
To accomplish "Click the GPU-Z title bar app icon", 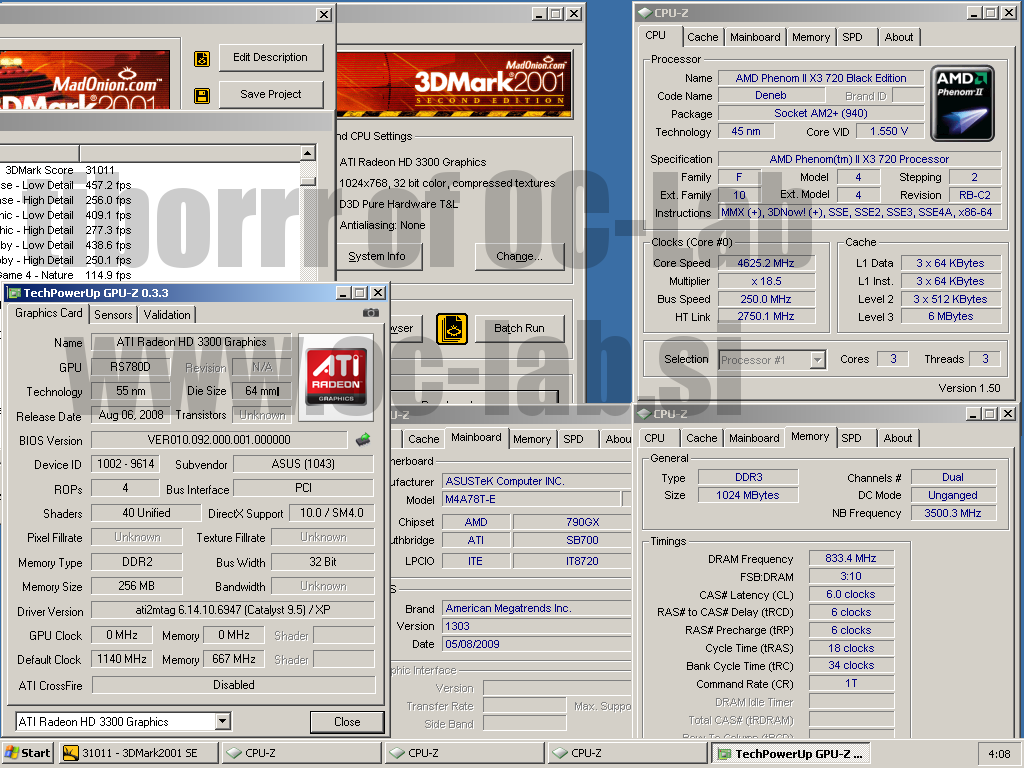I will 14,293.
